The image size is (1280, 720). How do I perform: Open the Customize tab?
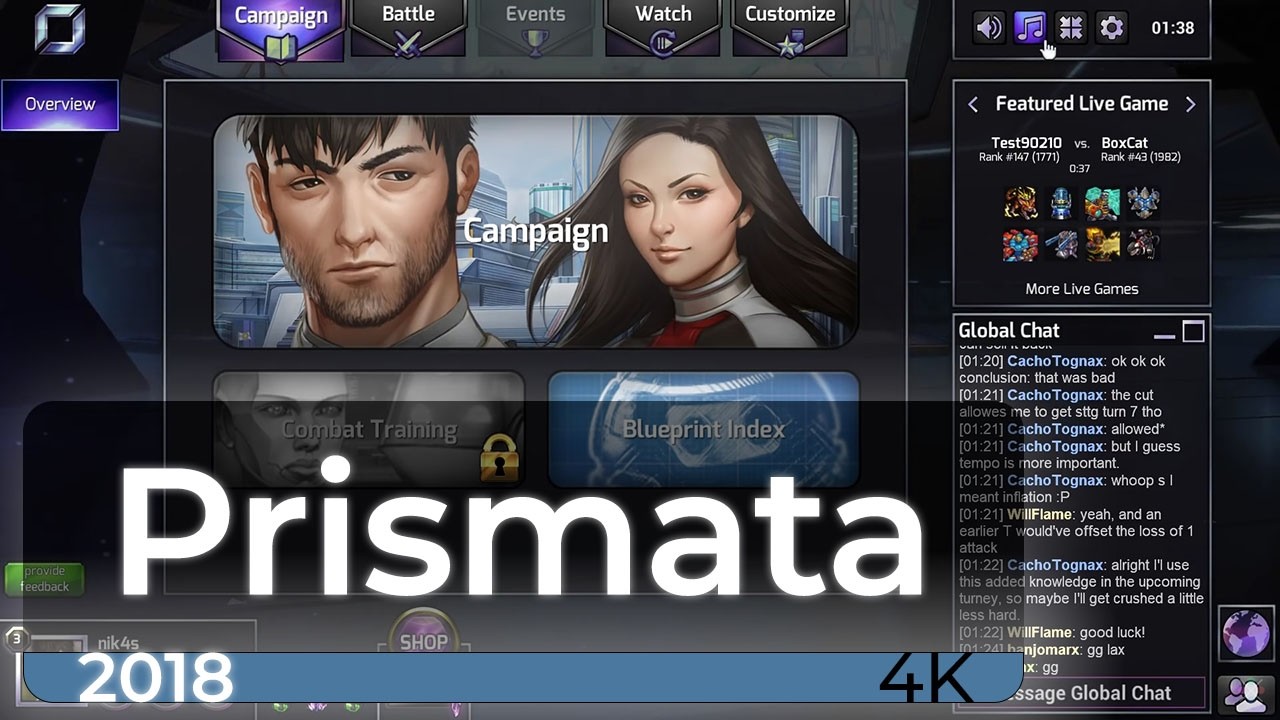790,29
